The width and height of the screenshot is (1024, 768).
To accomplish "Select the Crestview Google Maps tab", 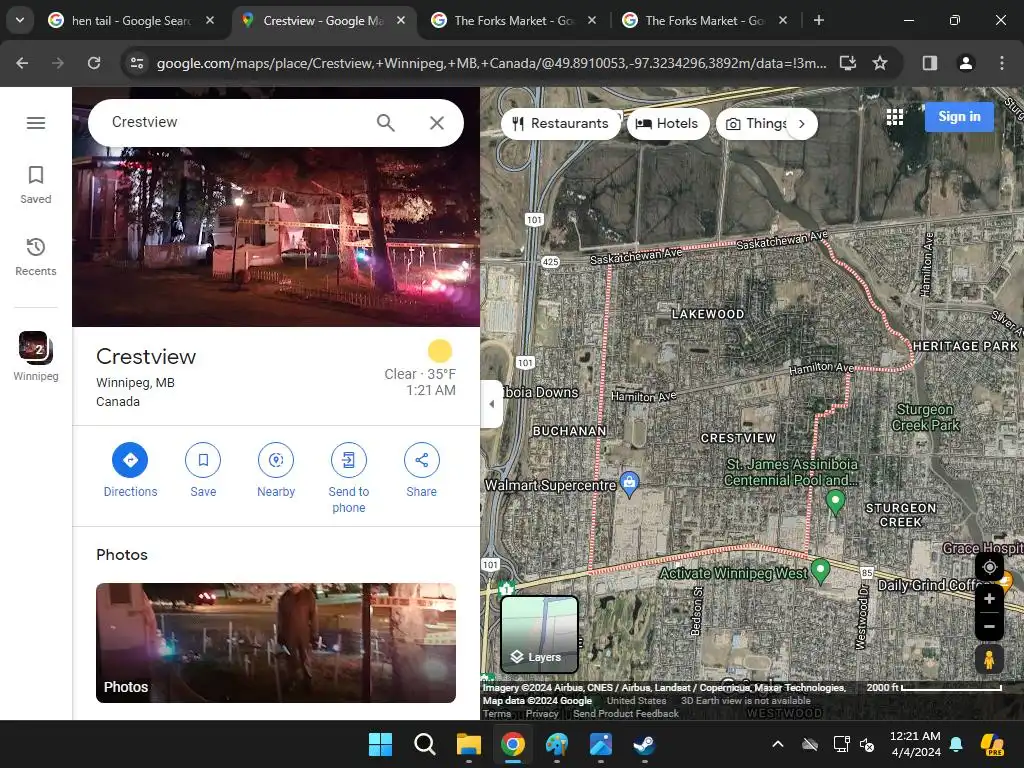I will click(x=323, y=21).
